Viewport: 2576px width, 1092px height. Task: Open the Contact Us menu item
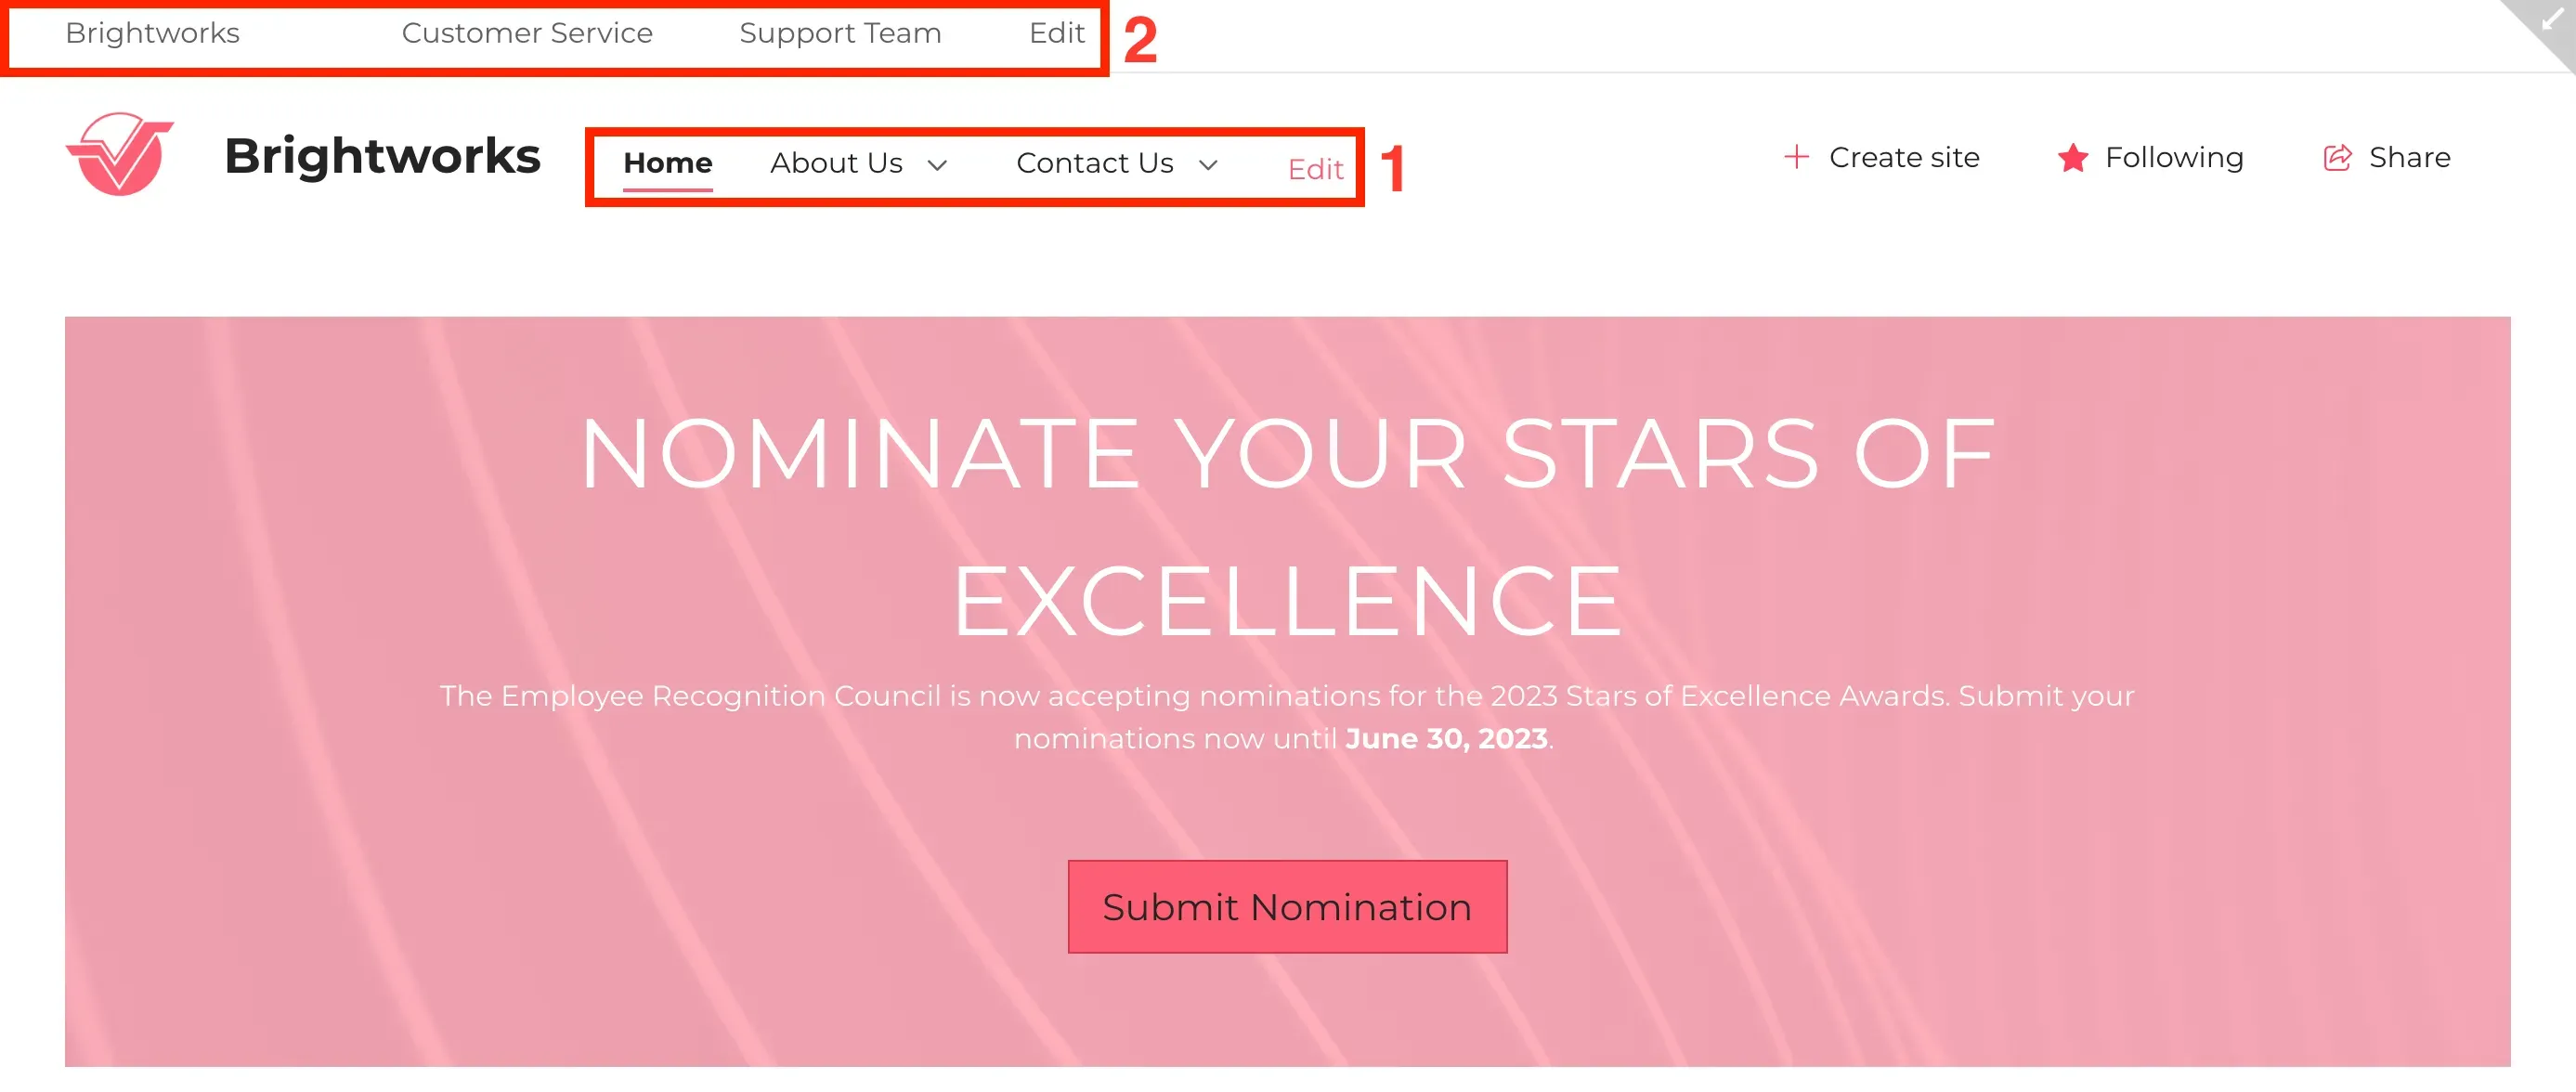point(1095,163)
